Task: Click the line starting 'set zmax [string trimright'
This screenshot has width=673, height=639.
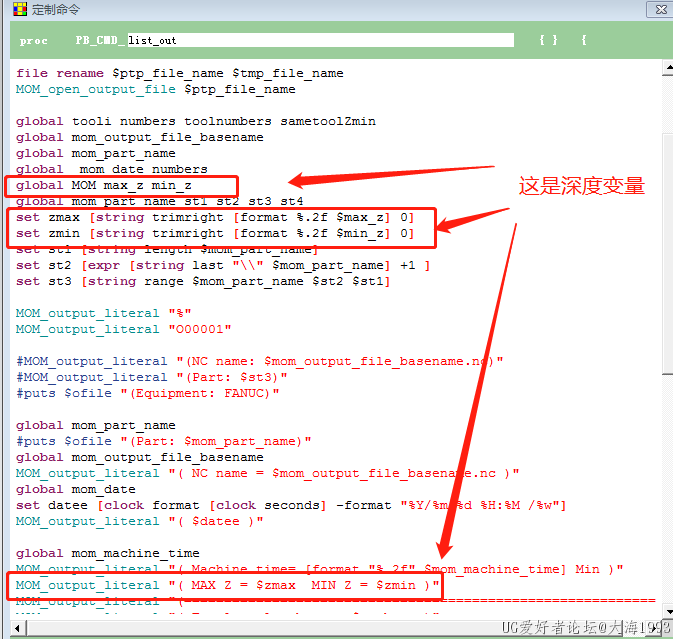Action: coord(215,218)
